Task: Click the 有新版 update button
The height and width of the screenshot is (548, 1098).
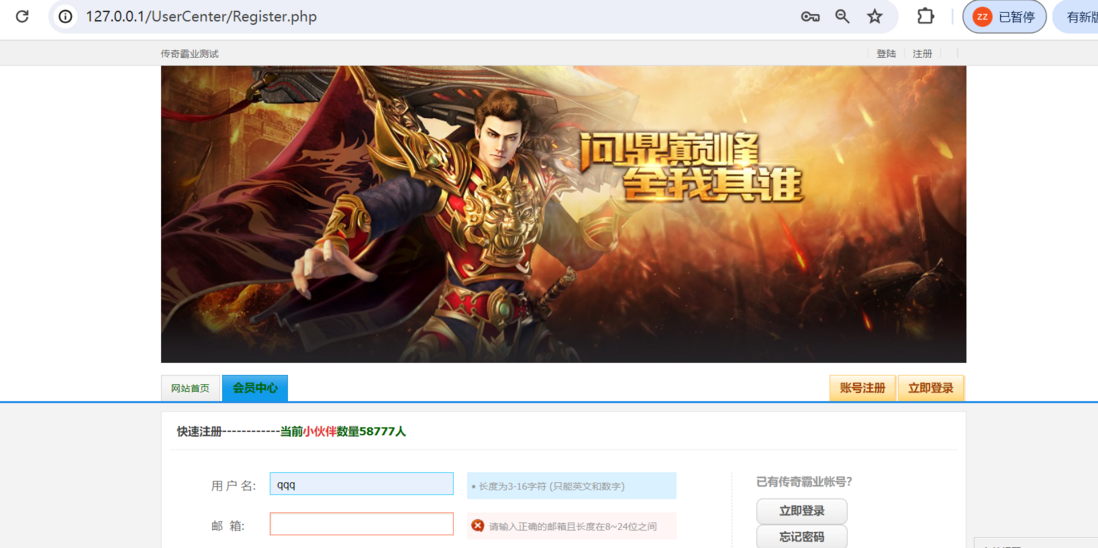Action: [x=1076, y=17]
